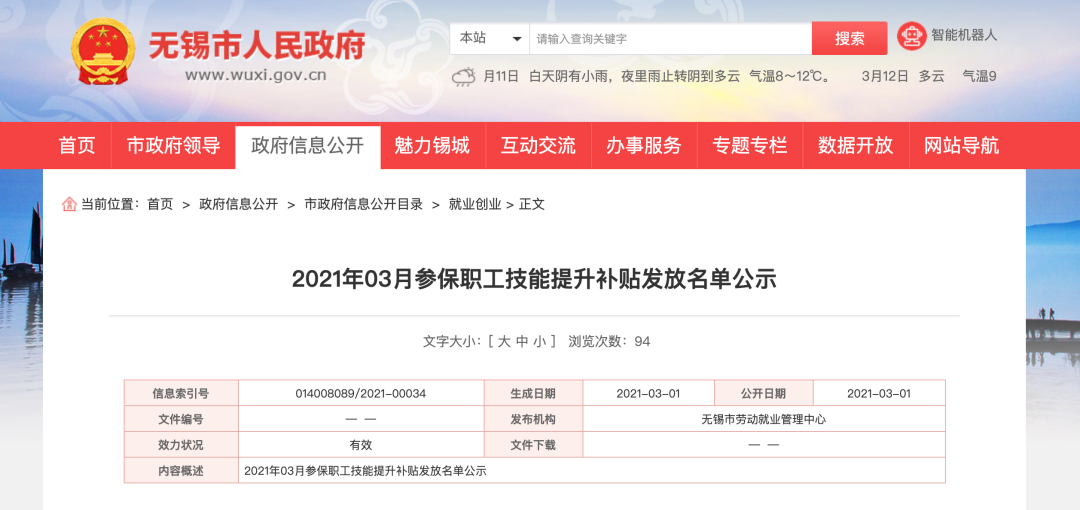Click the article title 2021年03月参保职工技能提升补贴发放名单公示
The image size is (1080, 510).
point(534,279)
